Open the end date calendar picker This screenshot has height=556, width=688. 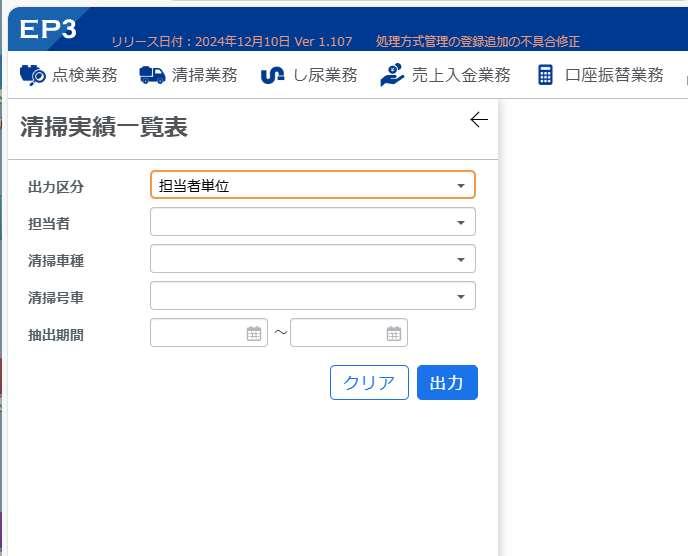[394, 334]
